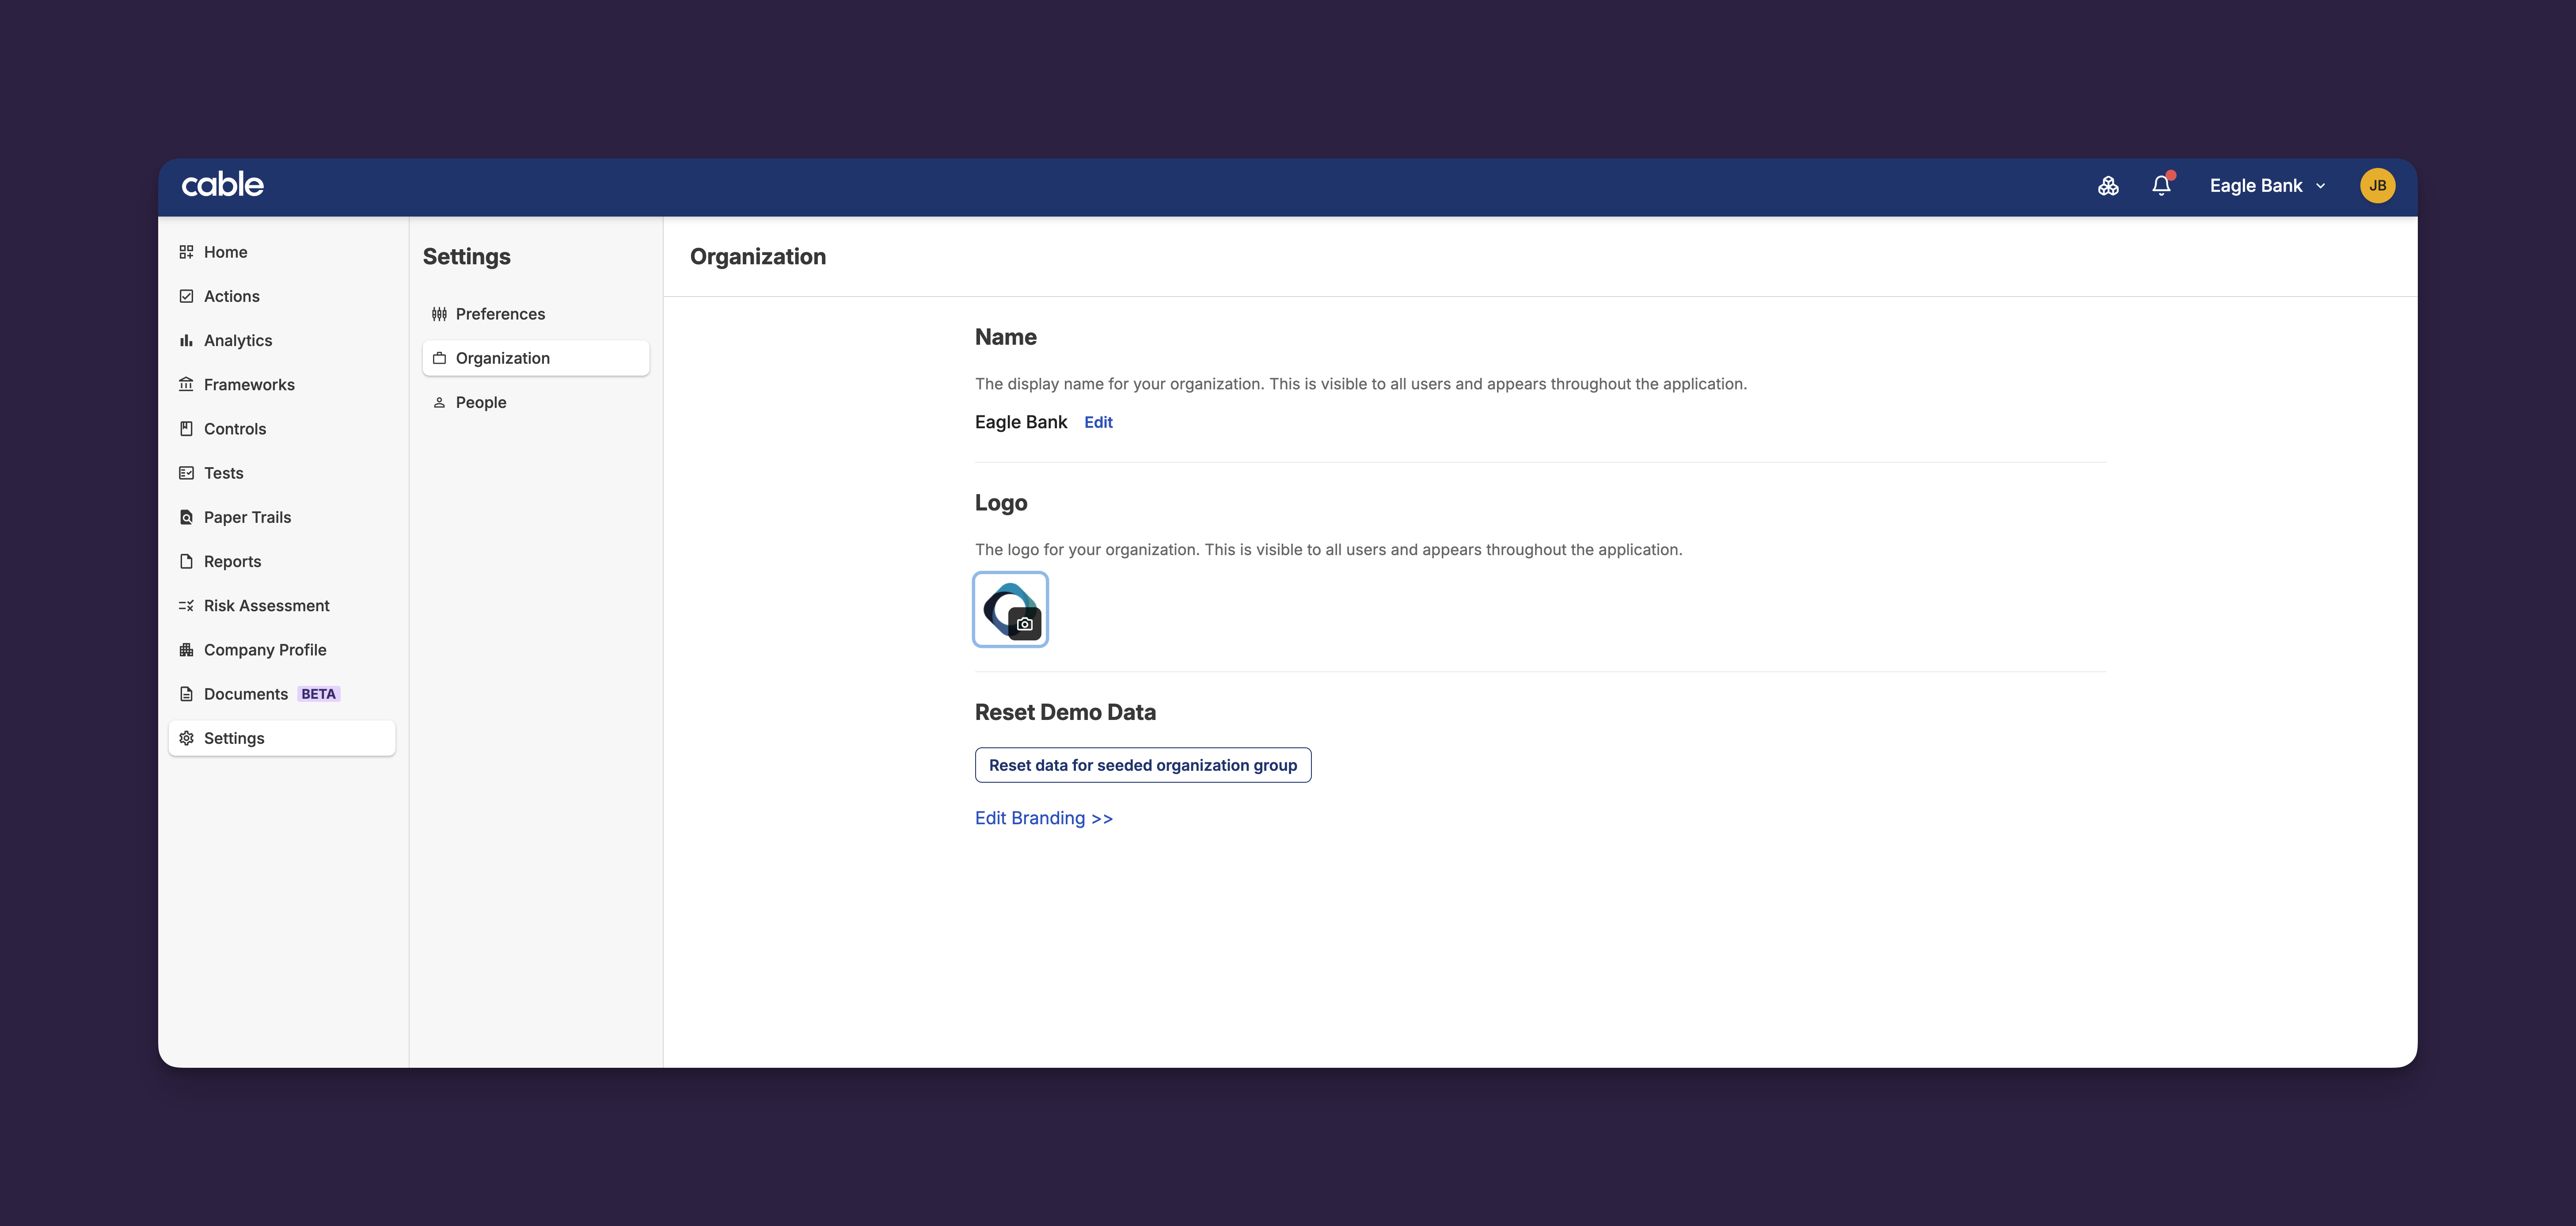
Task: Click the Company Profile building icon
Action: click(x=186, y=650)
